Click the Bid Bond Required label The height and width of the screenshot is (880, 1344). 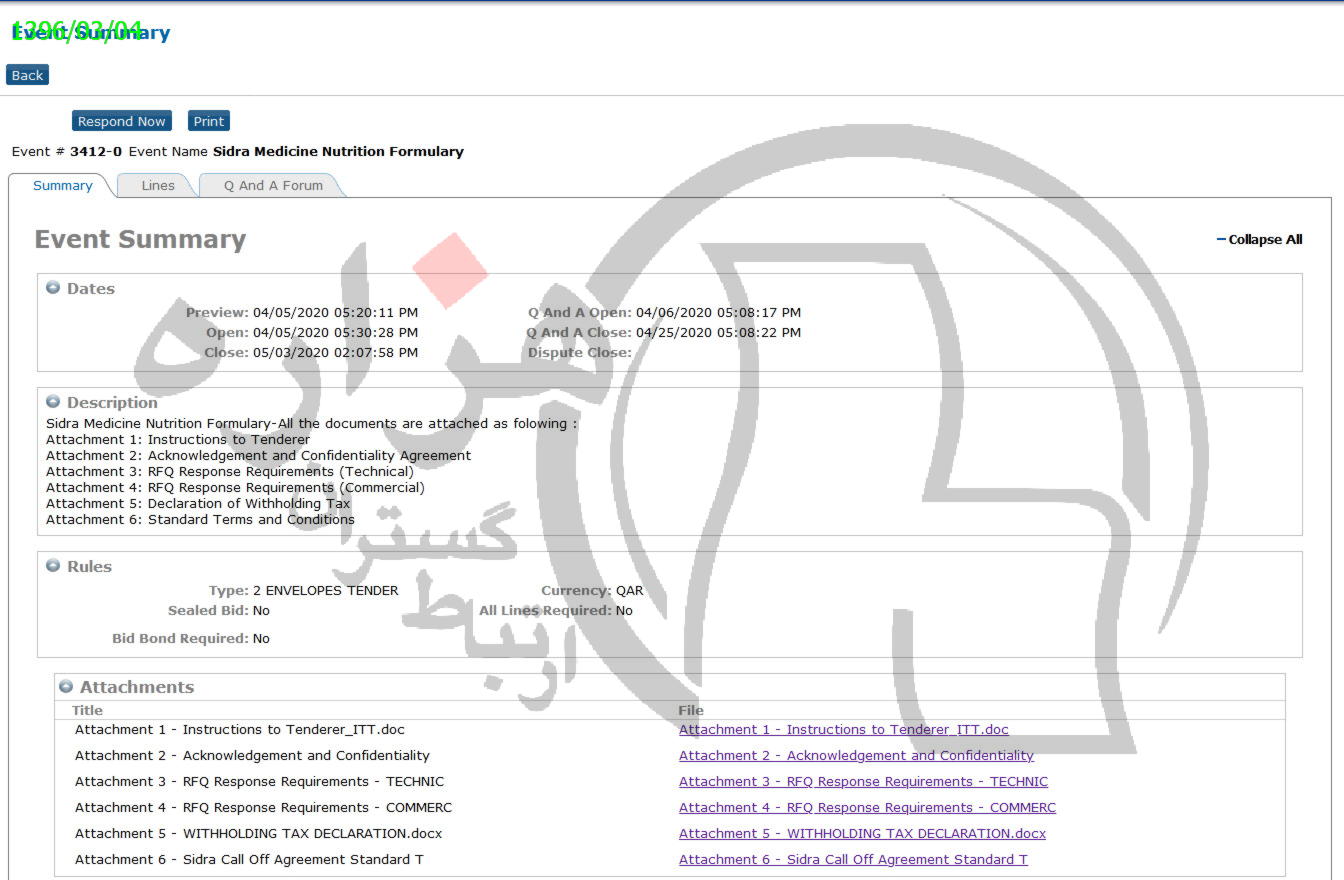click(180, 639)
